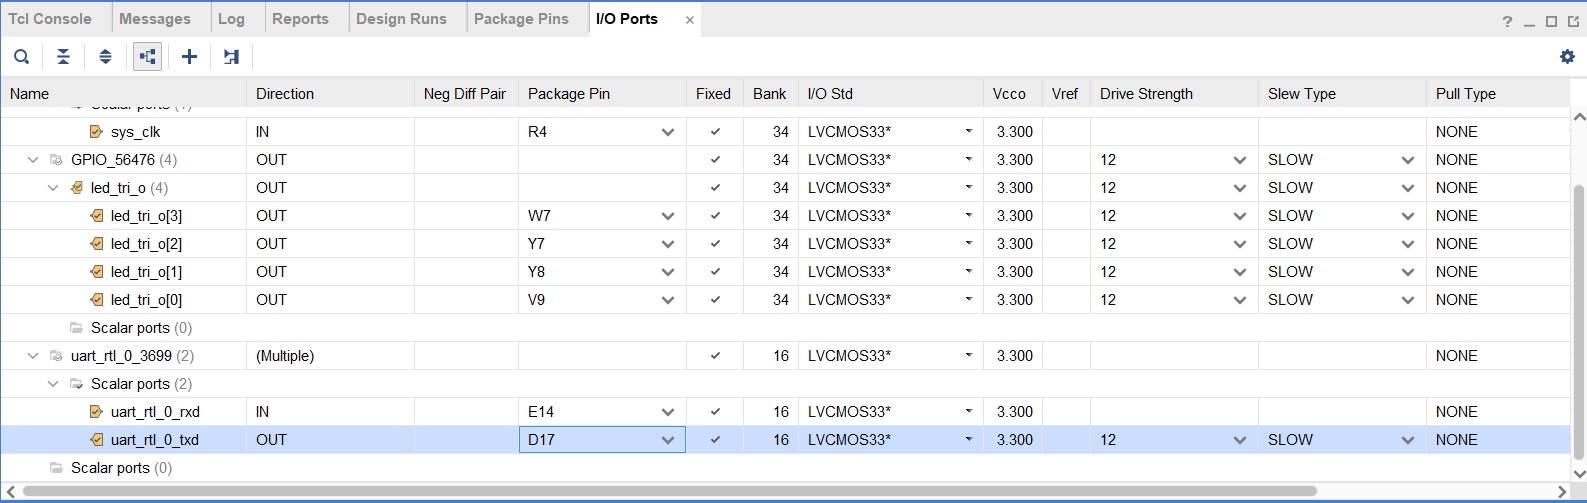Image resolution: width=1587 pixels, height=503 pixels.
Task: Click the Expand All toolbar icon
Action: click(x=105, y=57)
